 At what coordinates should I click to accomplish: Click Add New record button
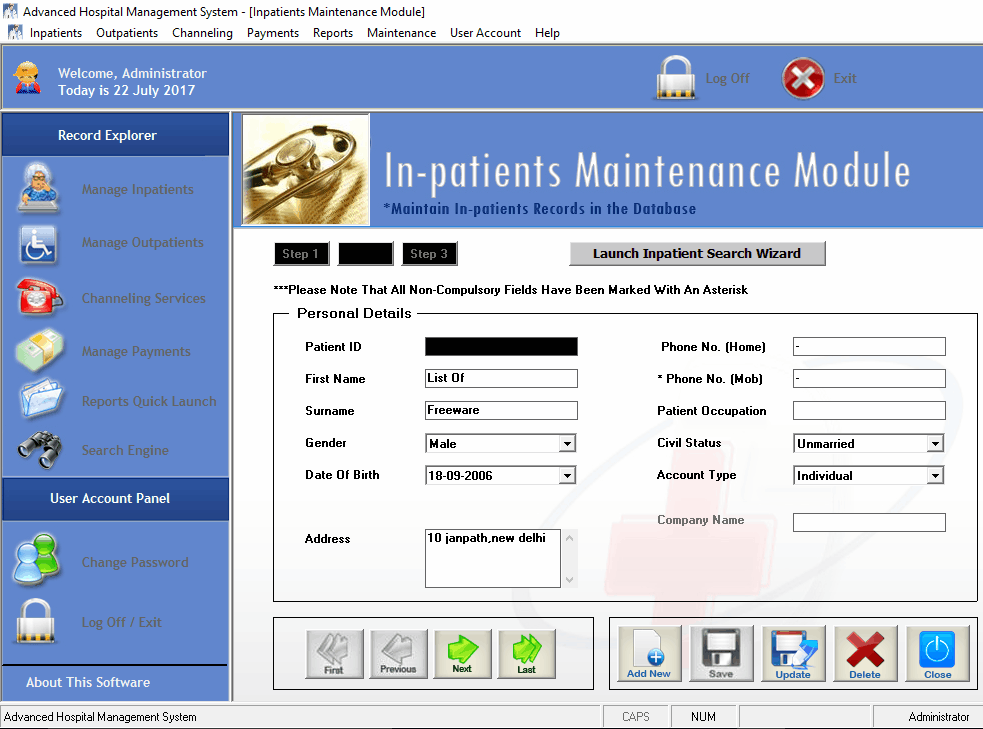[649, 654]
